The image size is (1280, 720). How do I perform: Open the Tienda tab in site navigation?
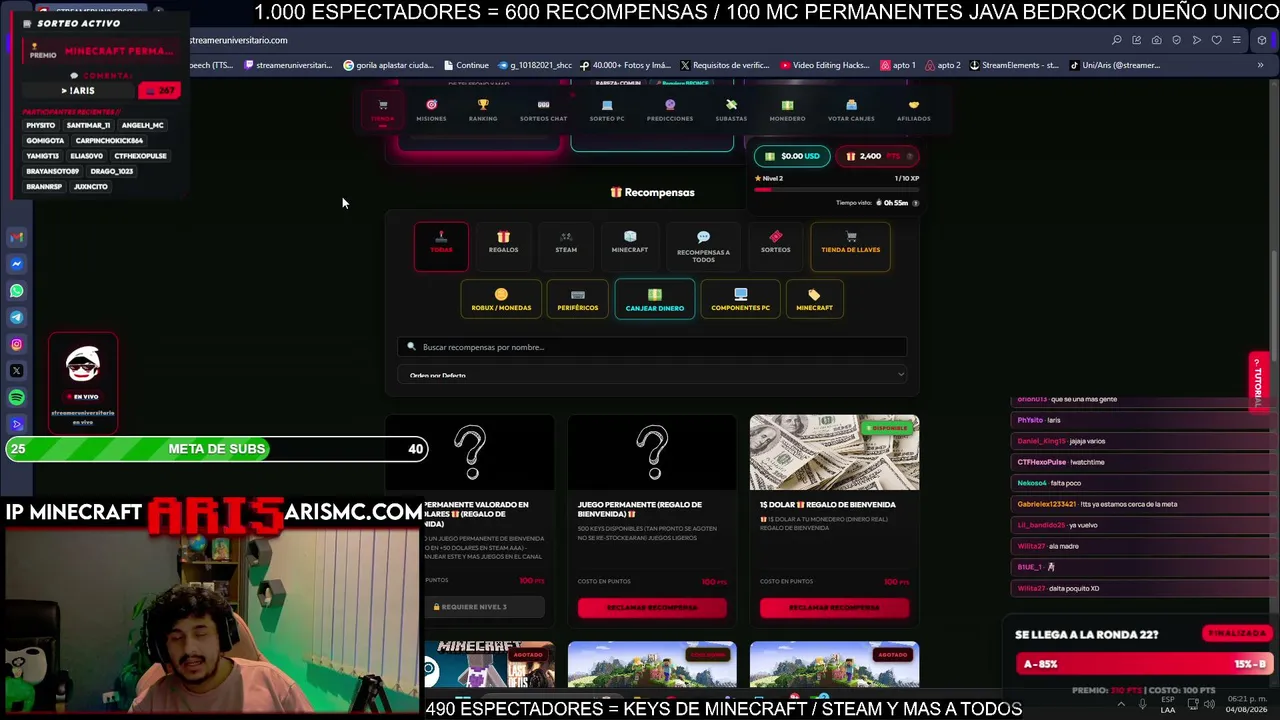click(x=382, y=110)
